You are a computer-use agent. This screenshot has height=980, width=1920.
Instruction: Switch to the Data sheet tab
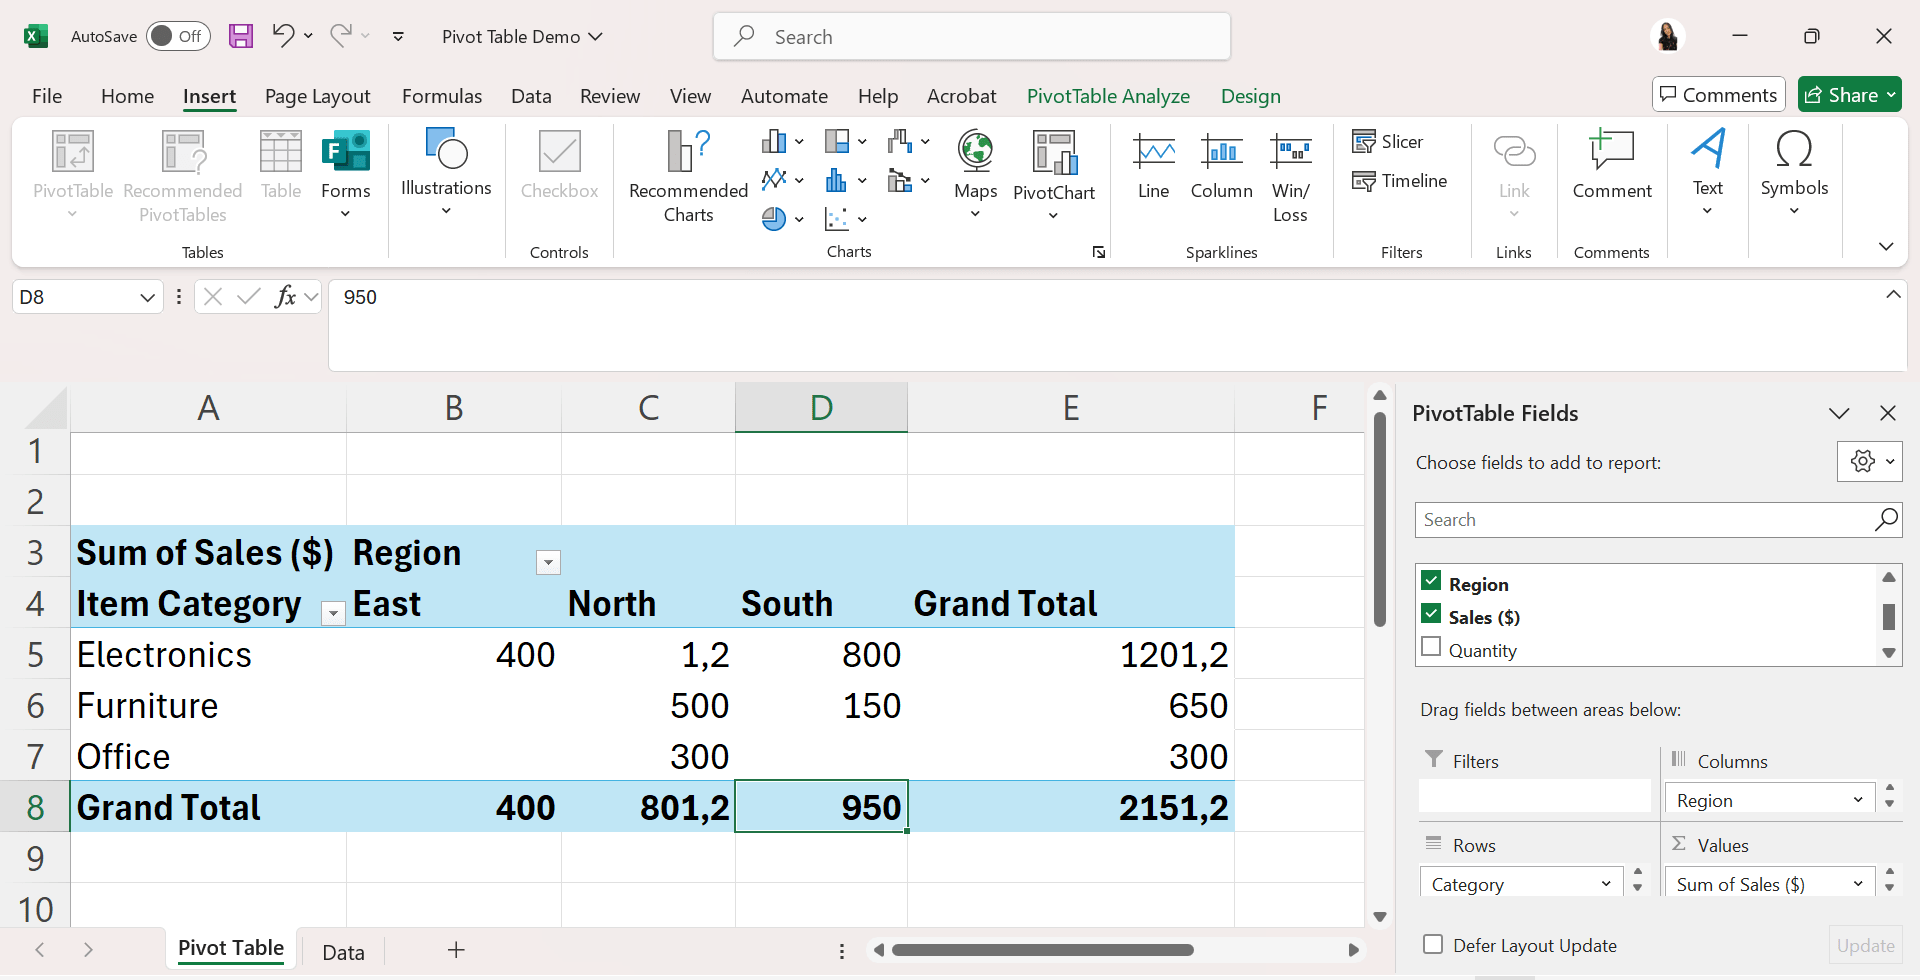coord(343,952)
